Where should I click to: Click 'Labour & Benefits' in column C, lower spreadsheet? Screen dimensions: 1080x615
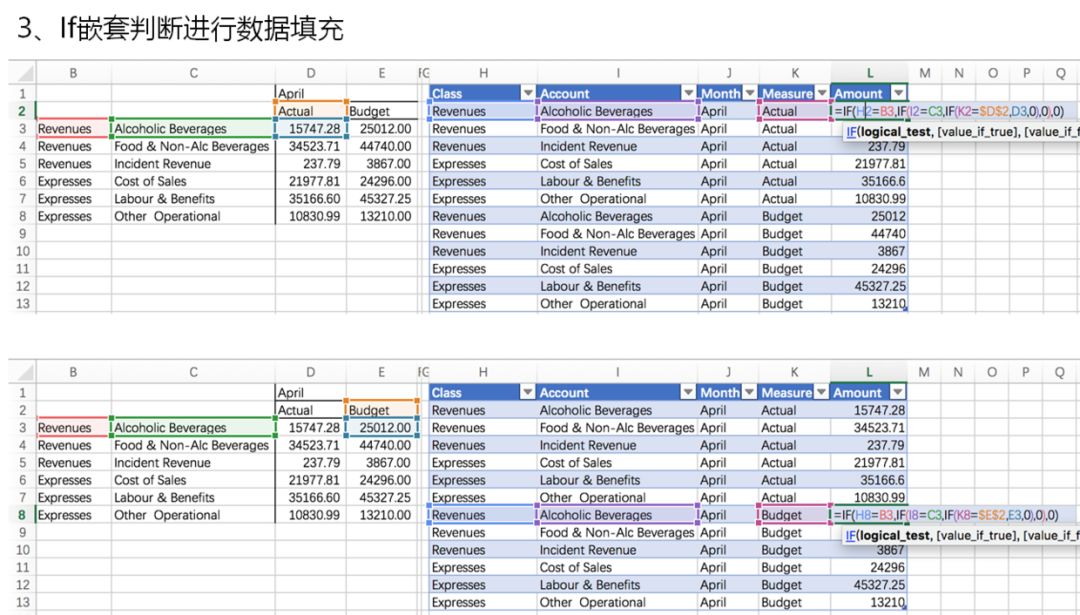(194, 497)
